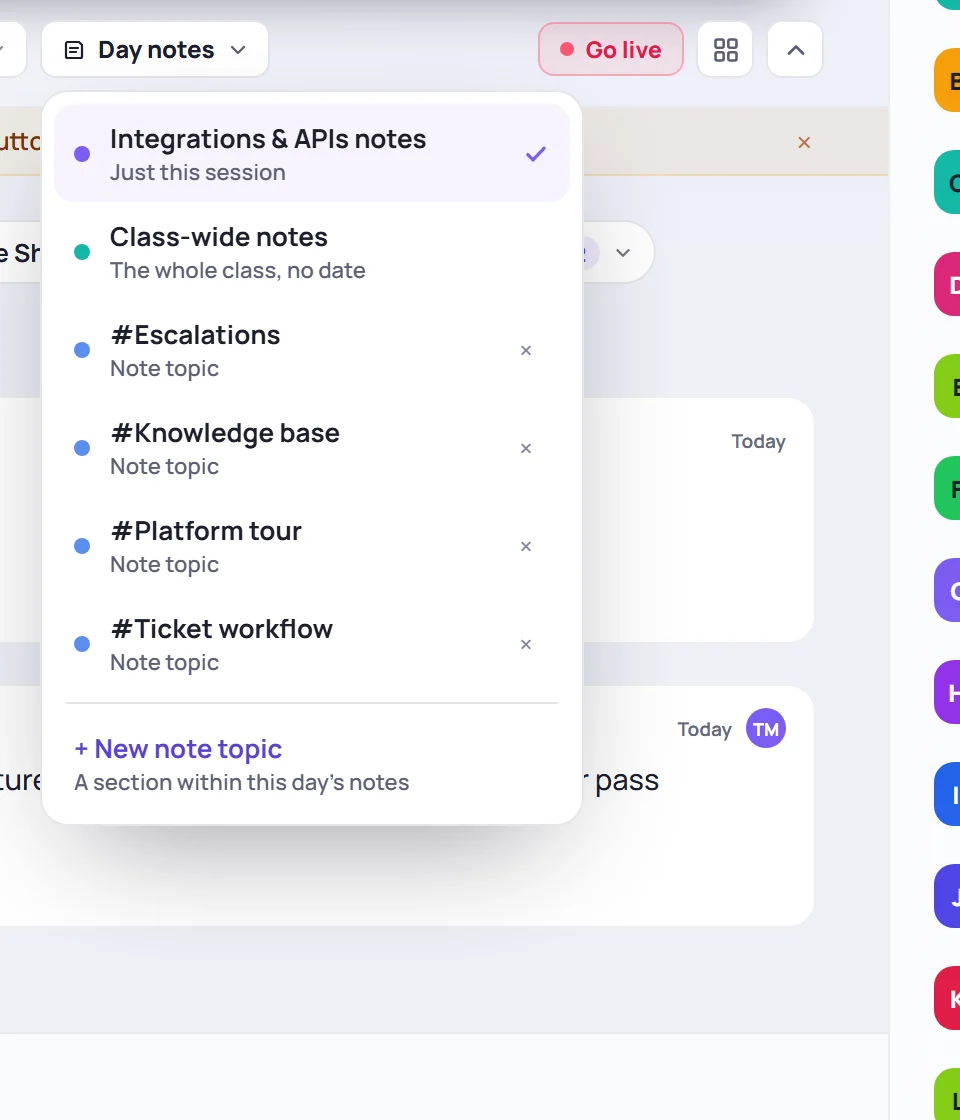Click the teal dot beside Class-wide notes

point(82,251)
